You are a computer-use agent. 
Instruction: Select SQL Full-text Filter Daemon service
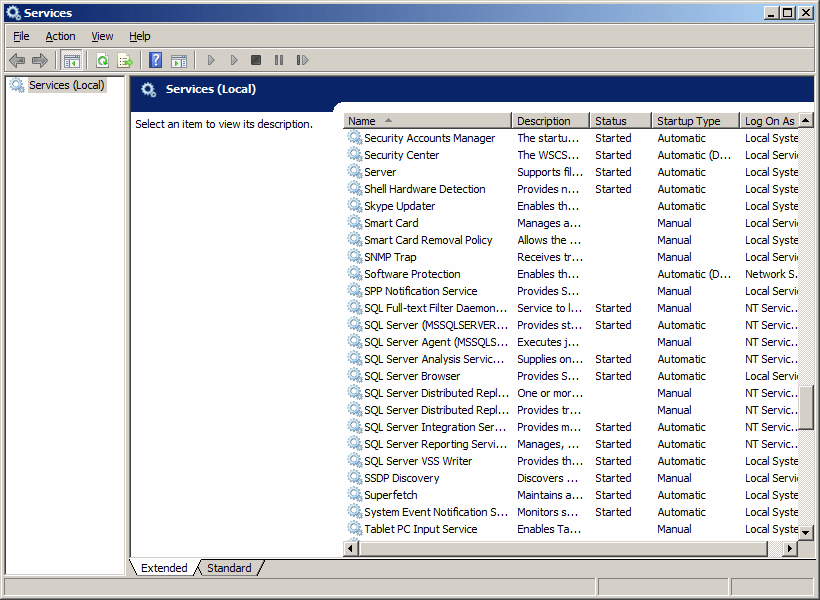pos(573,308)
